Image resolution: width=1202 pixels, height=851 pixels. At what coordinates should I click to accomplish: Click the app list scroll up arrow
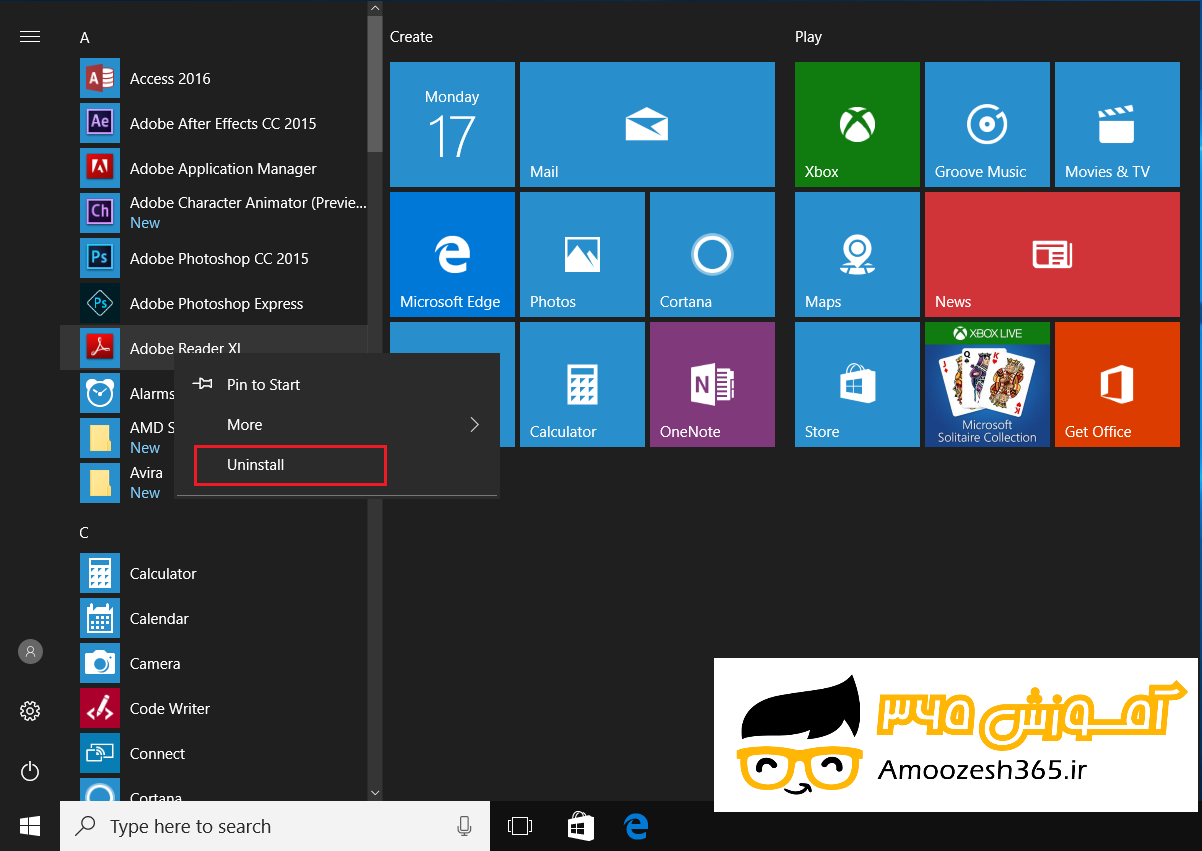[x=375, y=9]
